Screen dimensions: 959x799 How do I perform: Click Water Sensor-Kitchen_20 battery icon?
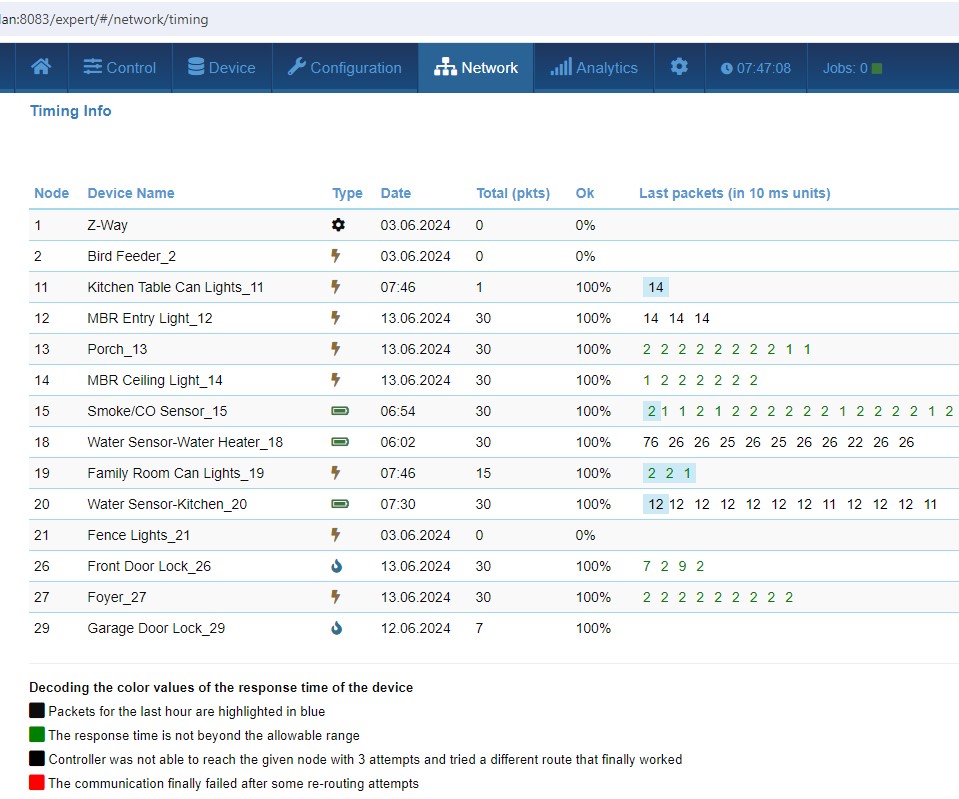[x=340, y=504]
